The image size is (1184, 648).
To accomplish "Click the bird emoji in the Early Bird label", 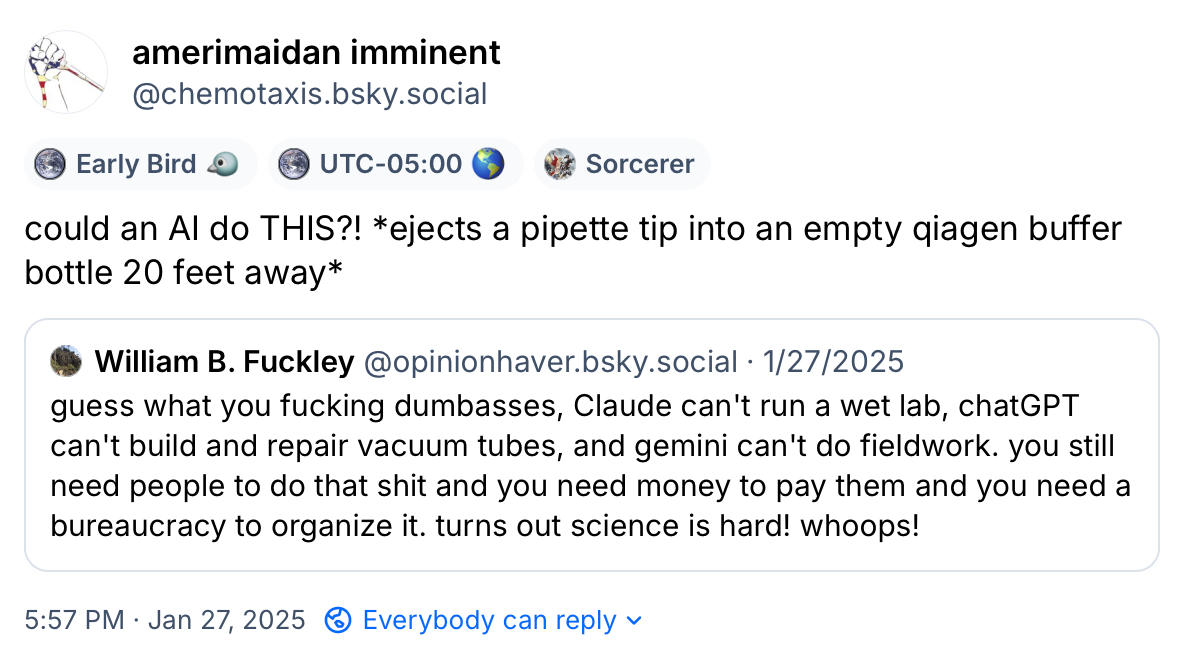I will [x=223, y=164].
